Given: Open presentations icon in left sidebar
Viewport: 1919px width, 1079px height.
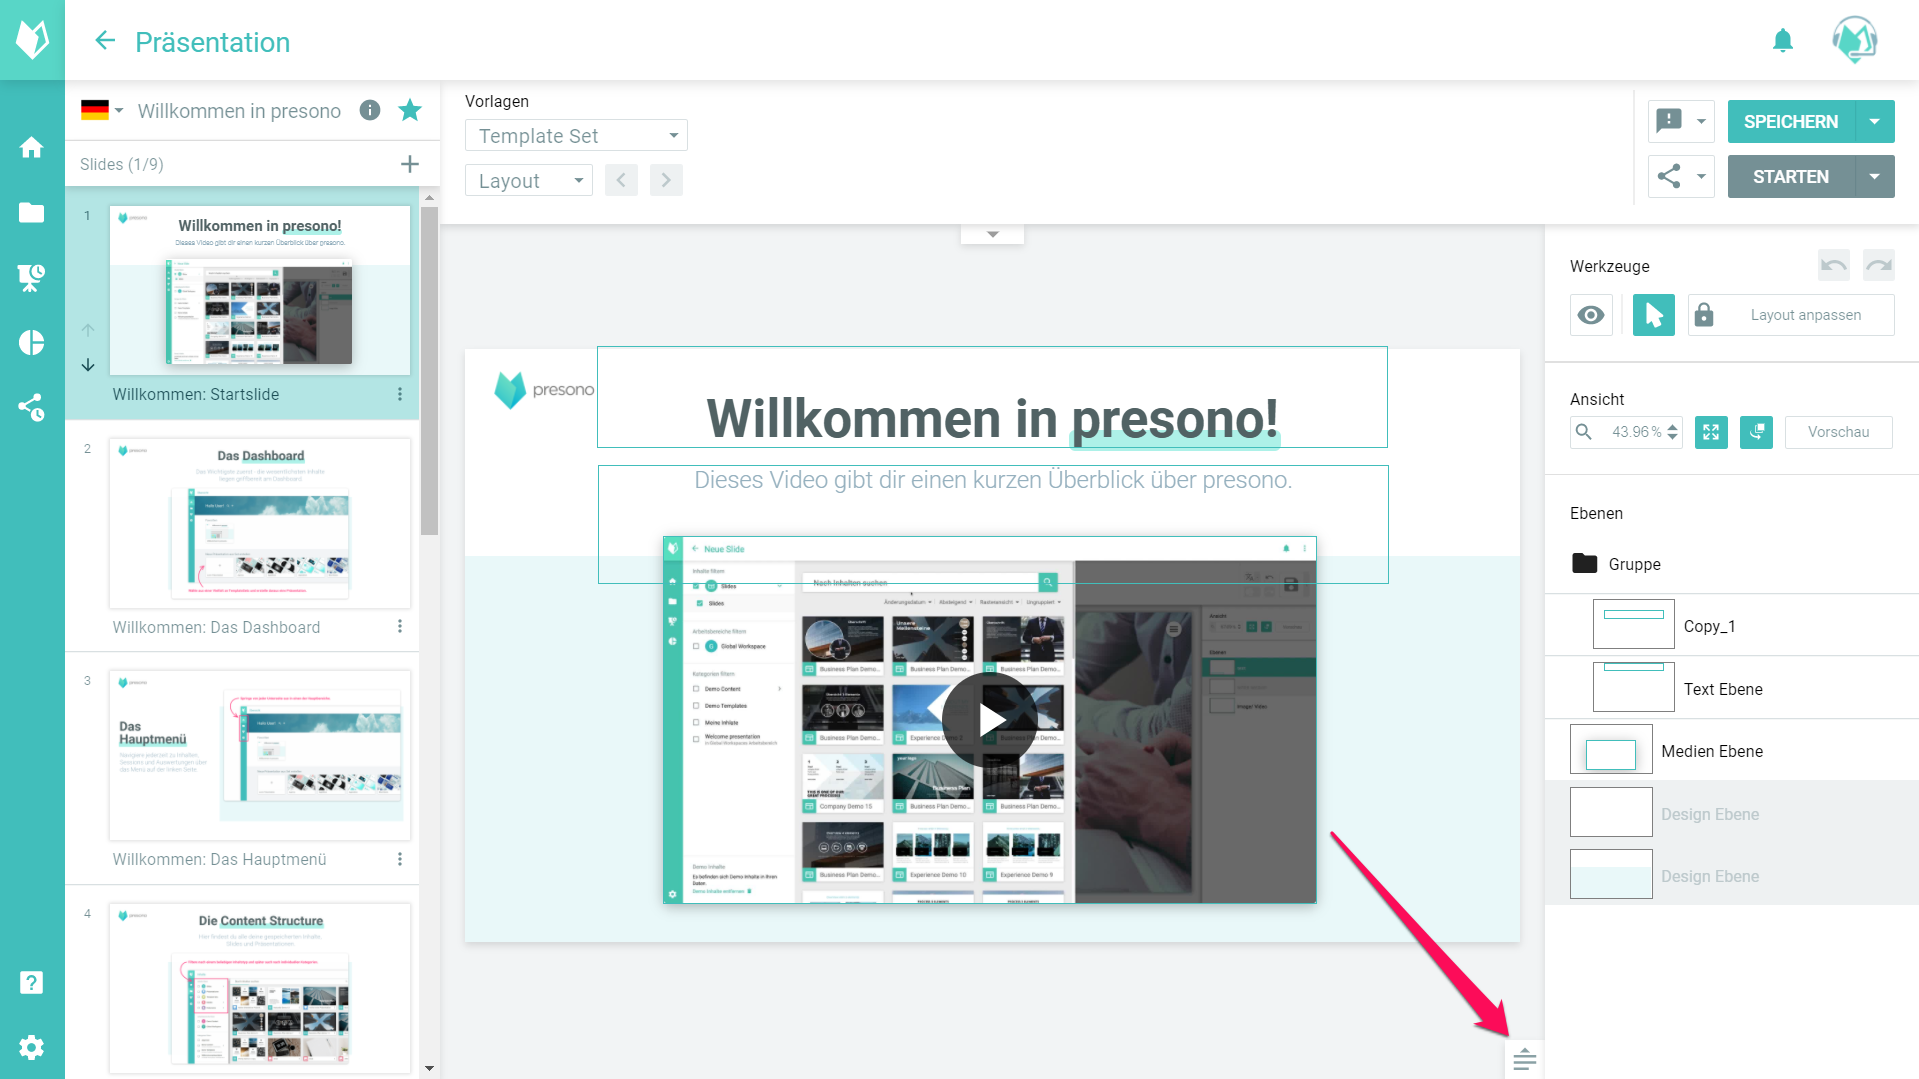Looking at the screenshot, I should tap(32, 277).
